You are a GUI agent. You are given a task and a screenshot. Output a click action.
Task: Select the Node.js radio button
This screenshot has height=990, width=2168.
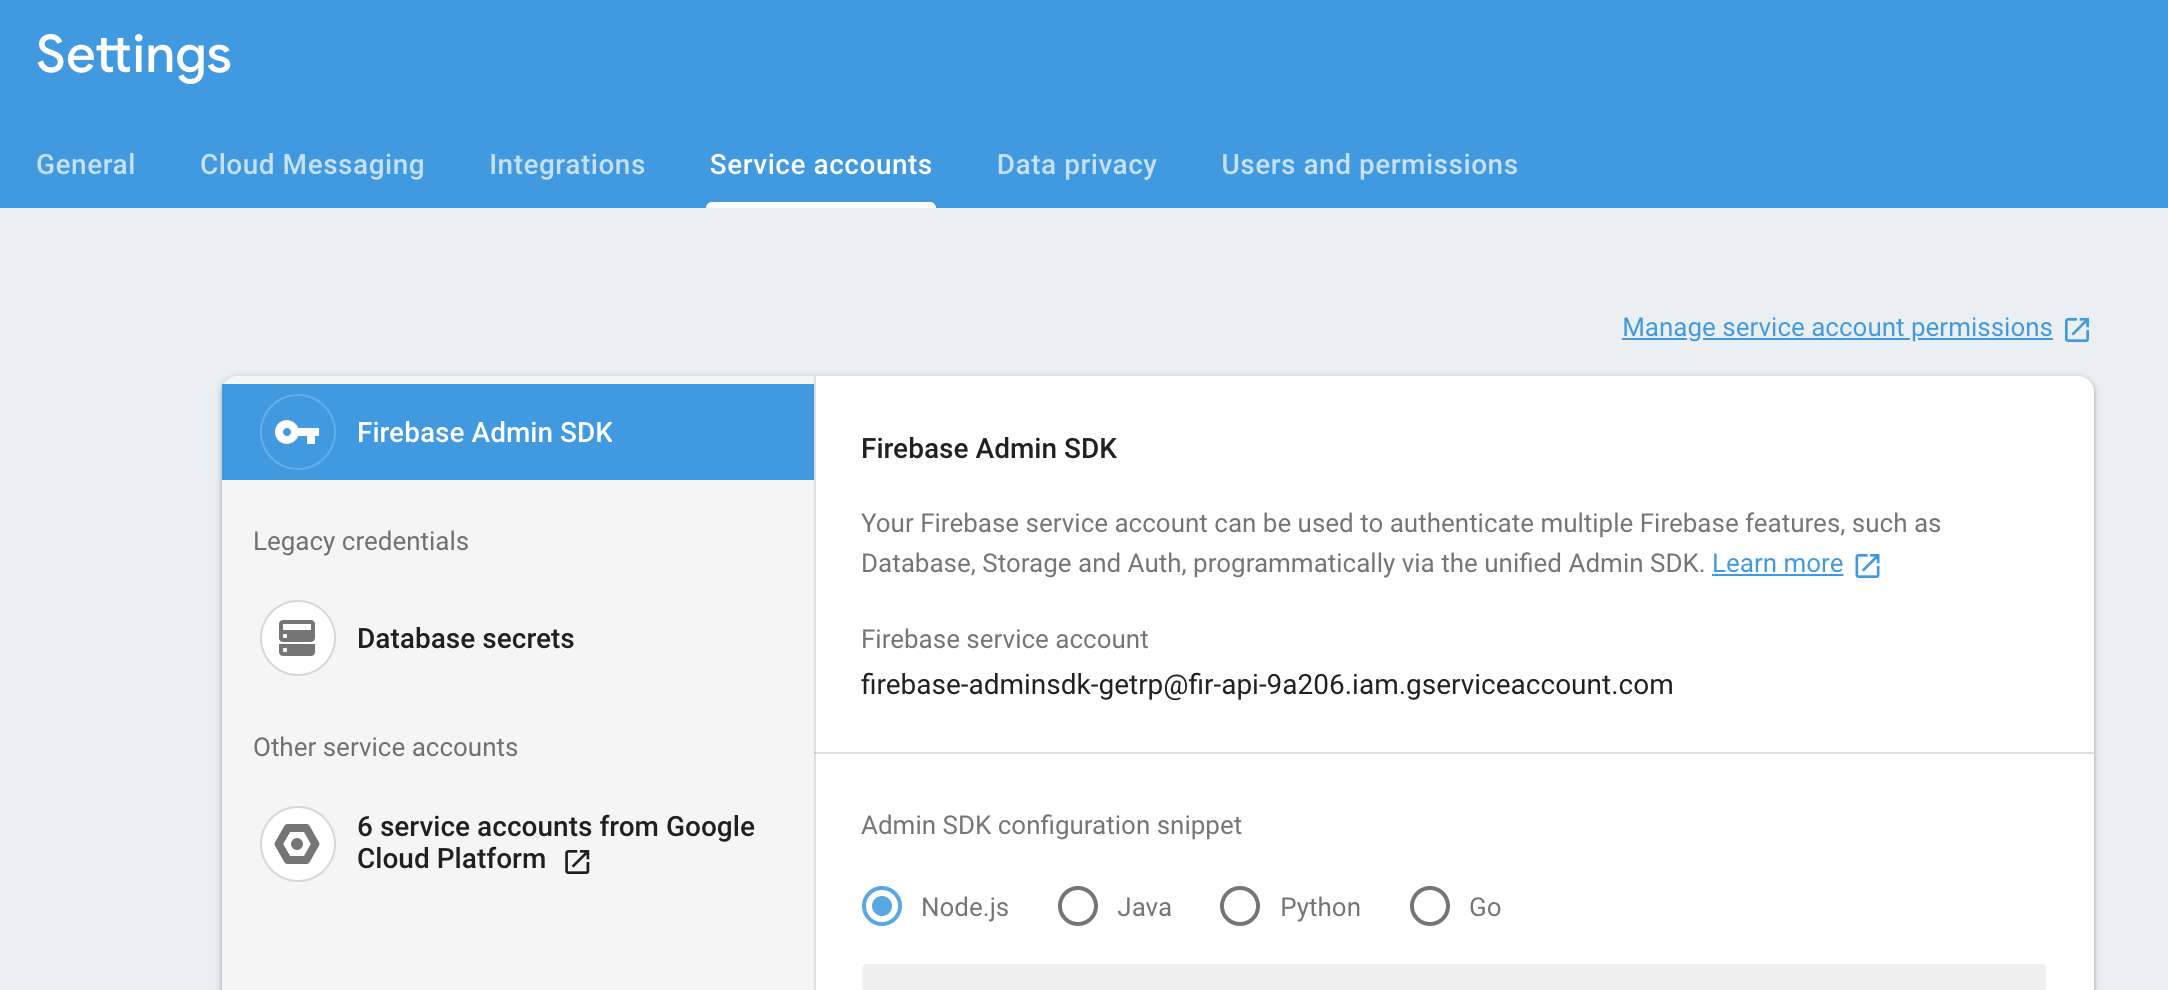click(882, 907)
